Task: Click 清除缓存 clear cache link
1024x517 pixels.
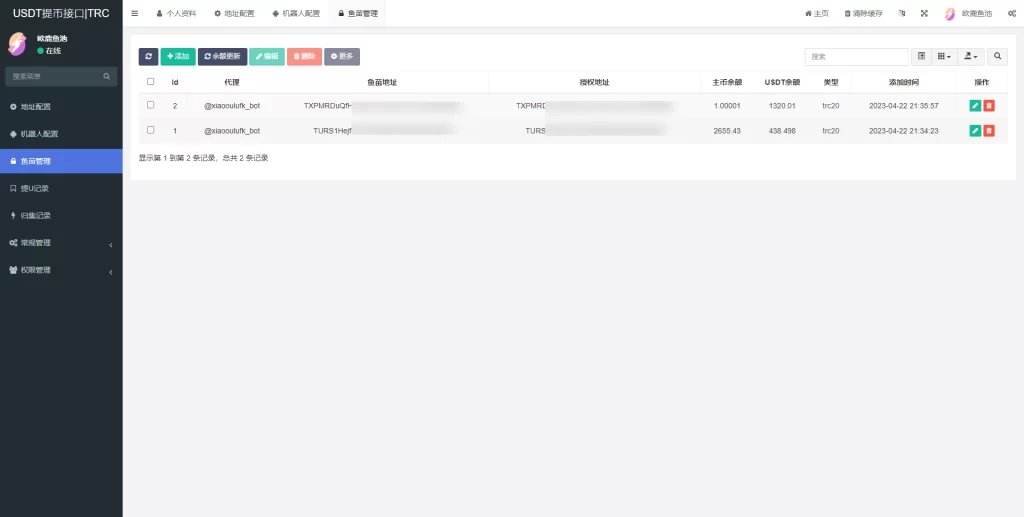Action: [863, 13]
